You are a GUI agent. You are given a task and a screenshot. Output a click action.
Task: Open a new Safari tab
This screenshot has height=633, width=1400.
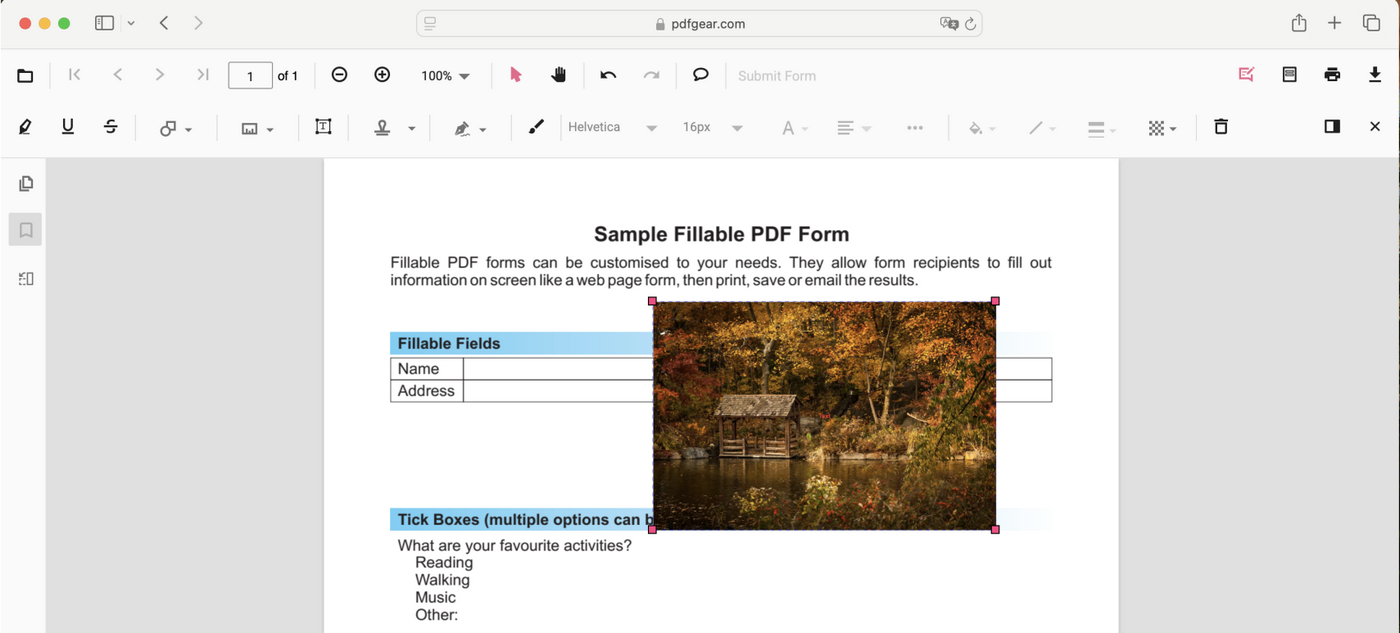tap(1334, 23)
